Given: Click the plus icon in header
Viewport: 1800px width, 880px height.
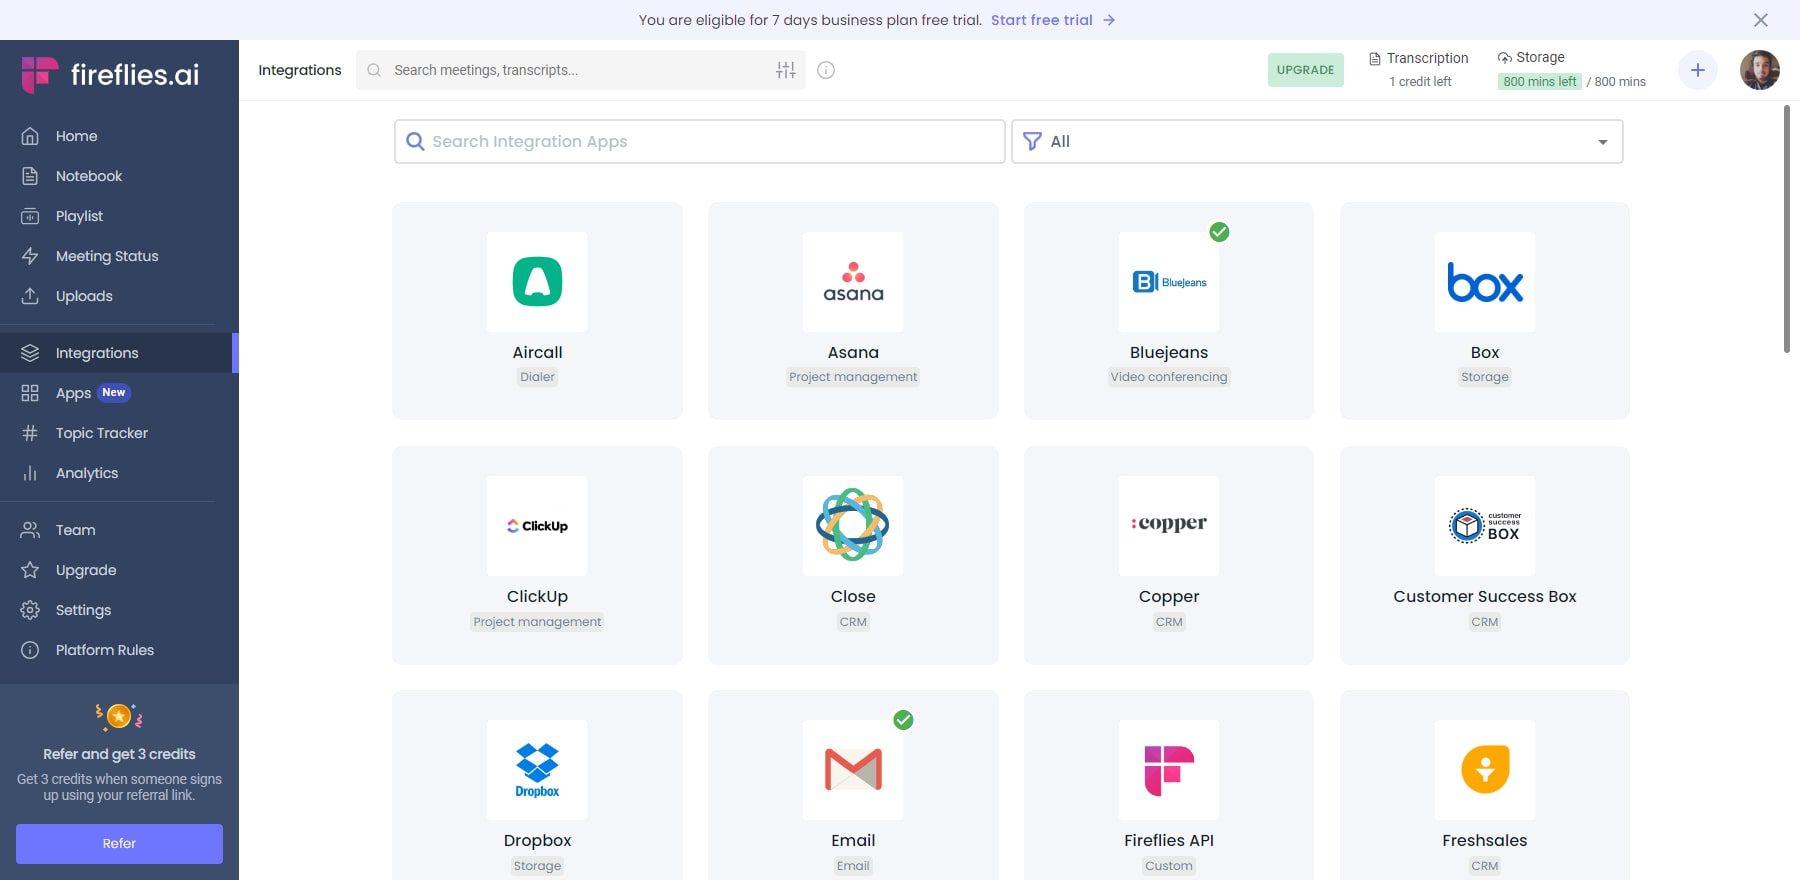Looking at the screenshot, I should [1697, 70].
